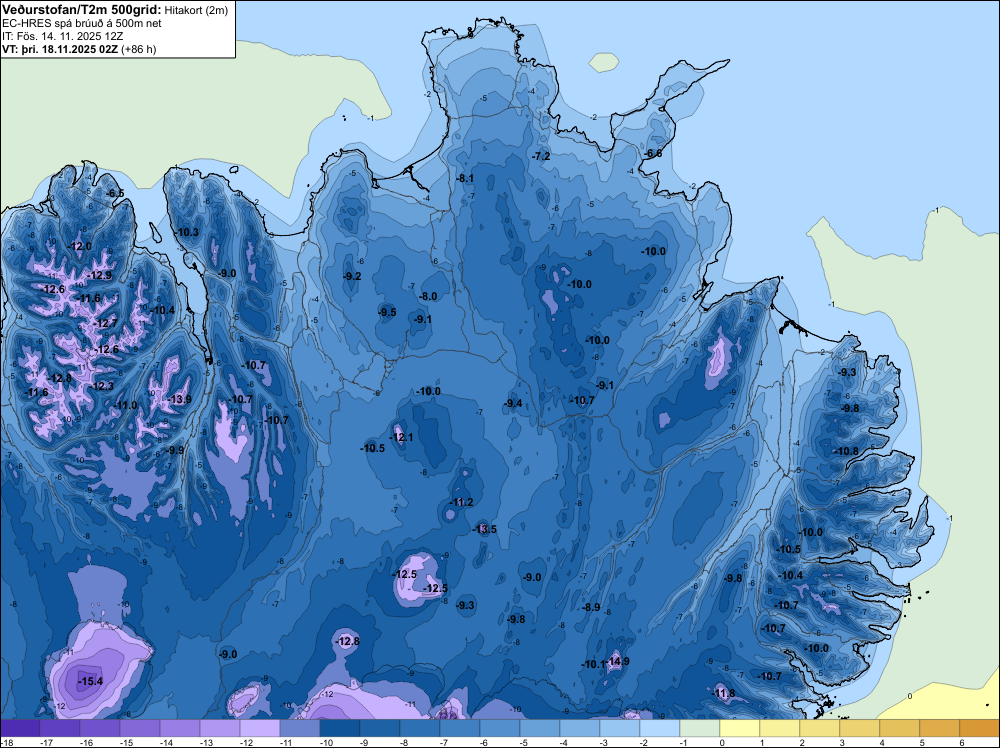Click the -7.2 temperature value
Viewport: 1000px width, 748px height.
pyautogui.click(x=541, y=156)
